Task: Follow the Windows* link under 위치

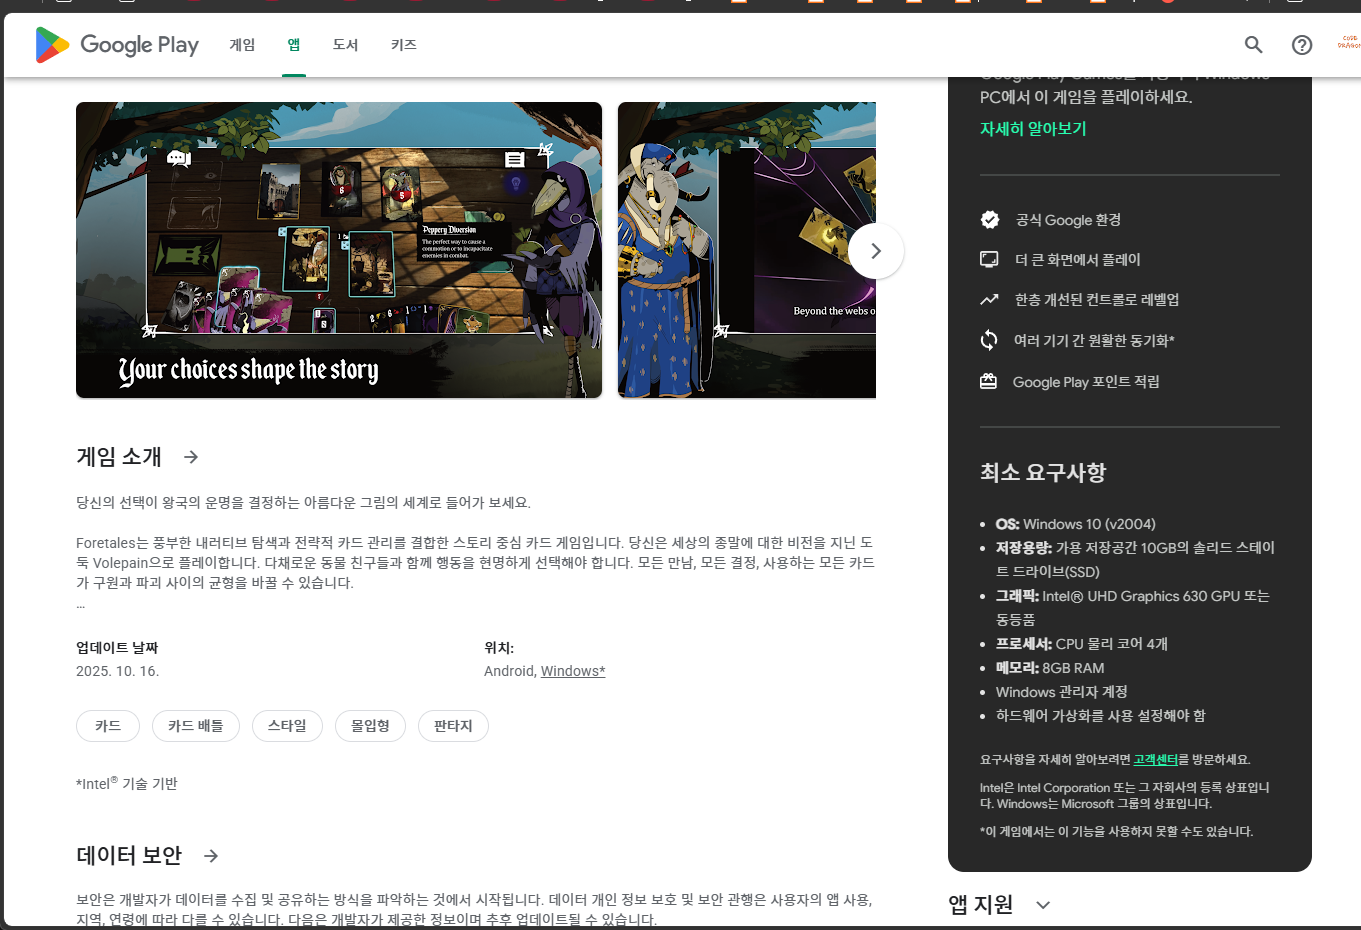Action: coord(573,671)
